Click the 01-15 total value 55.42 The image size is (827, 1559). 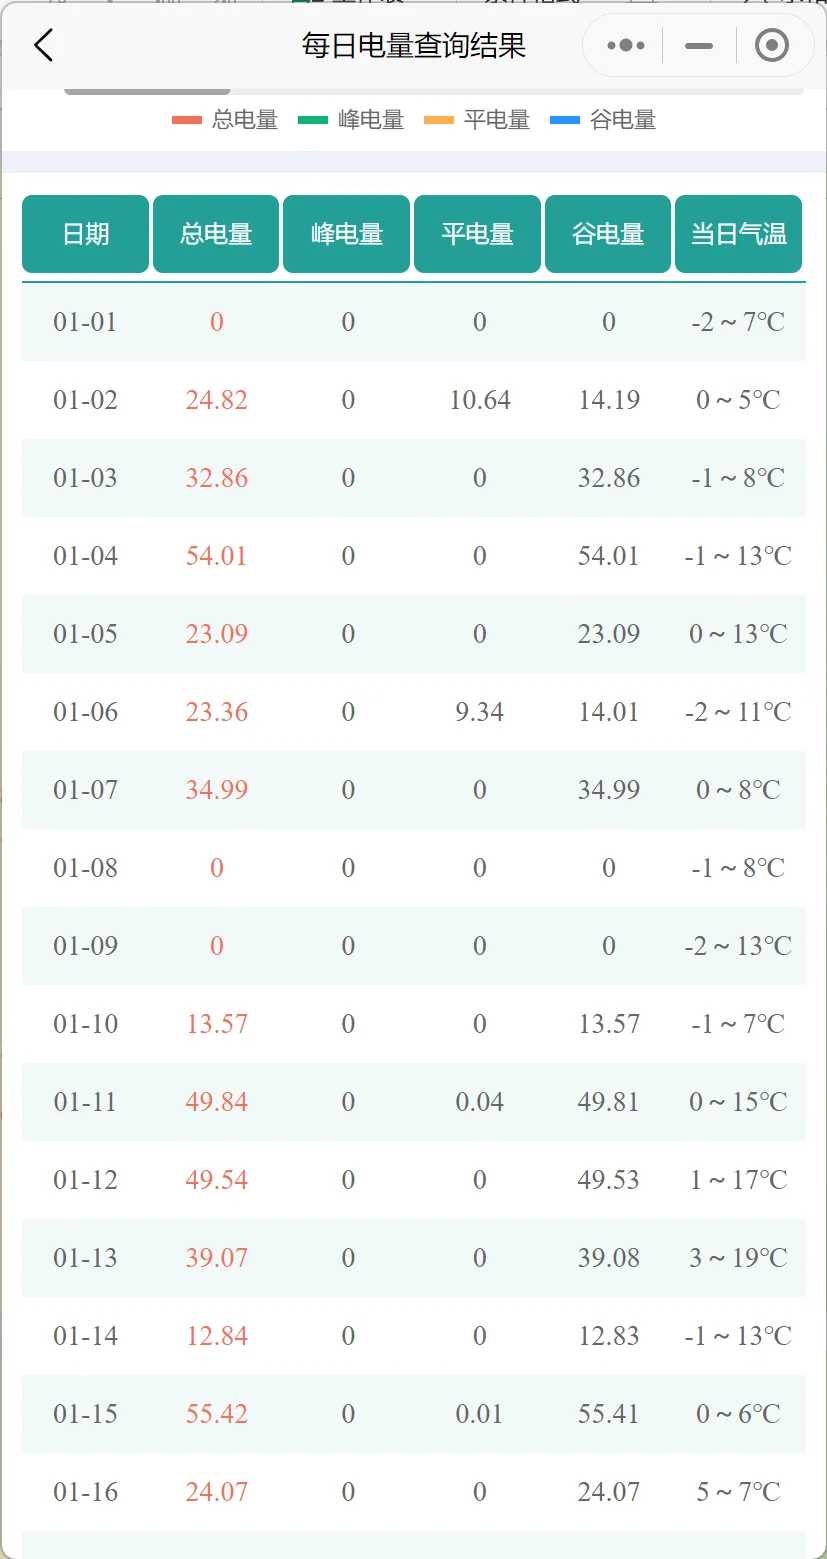(216, 1414)
